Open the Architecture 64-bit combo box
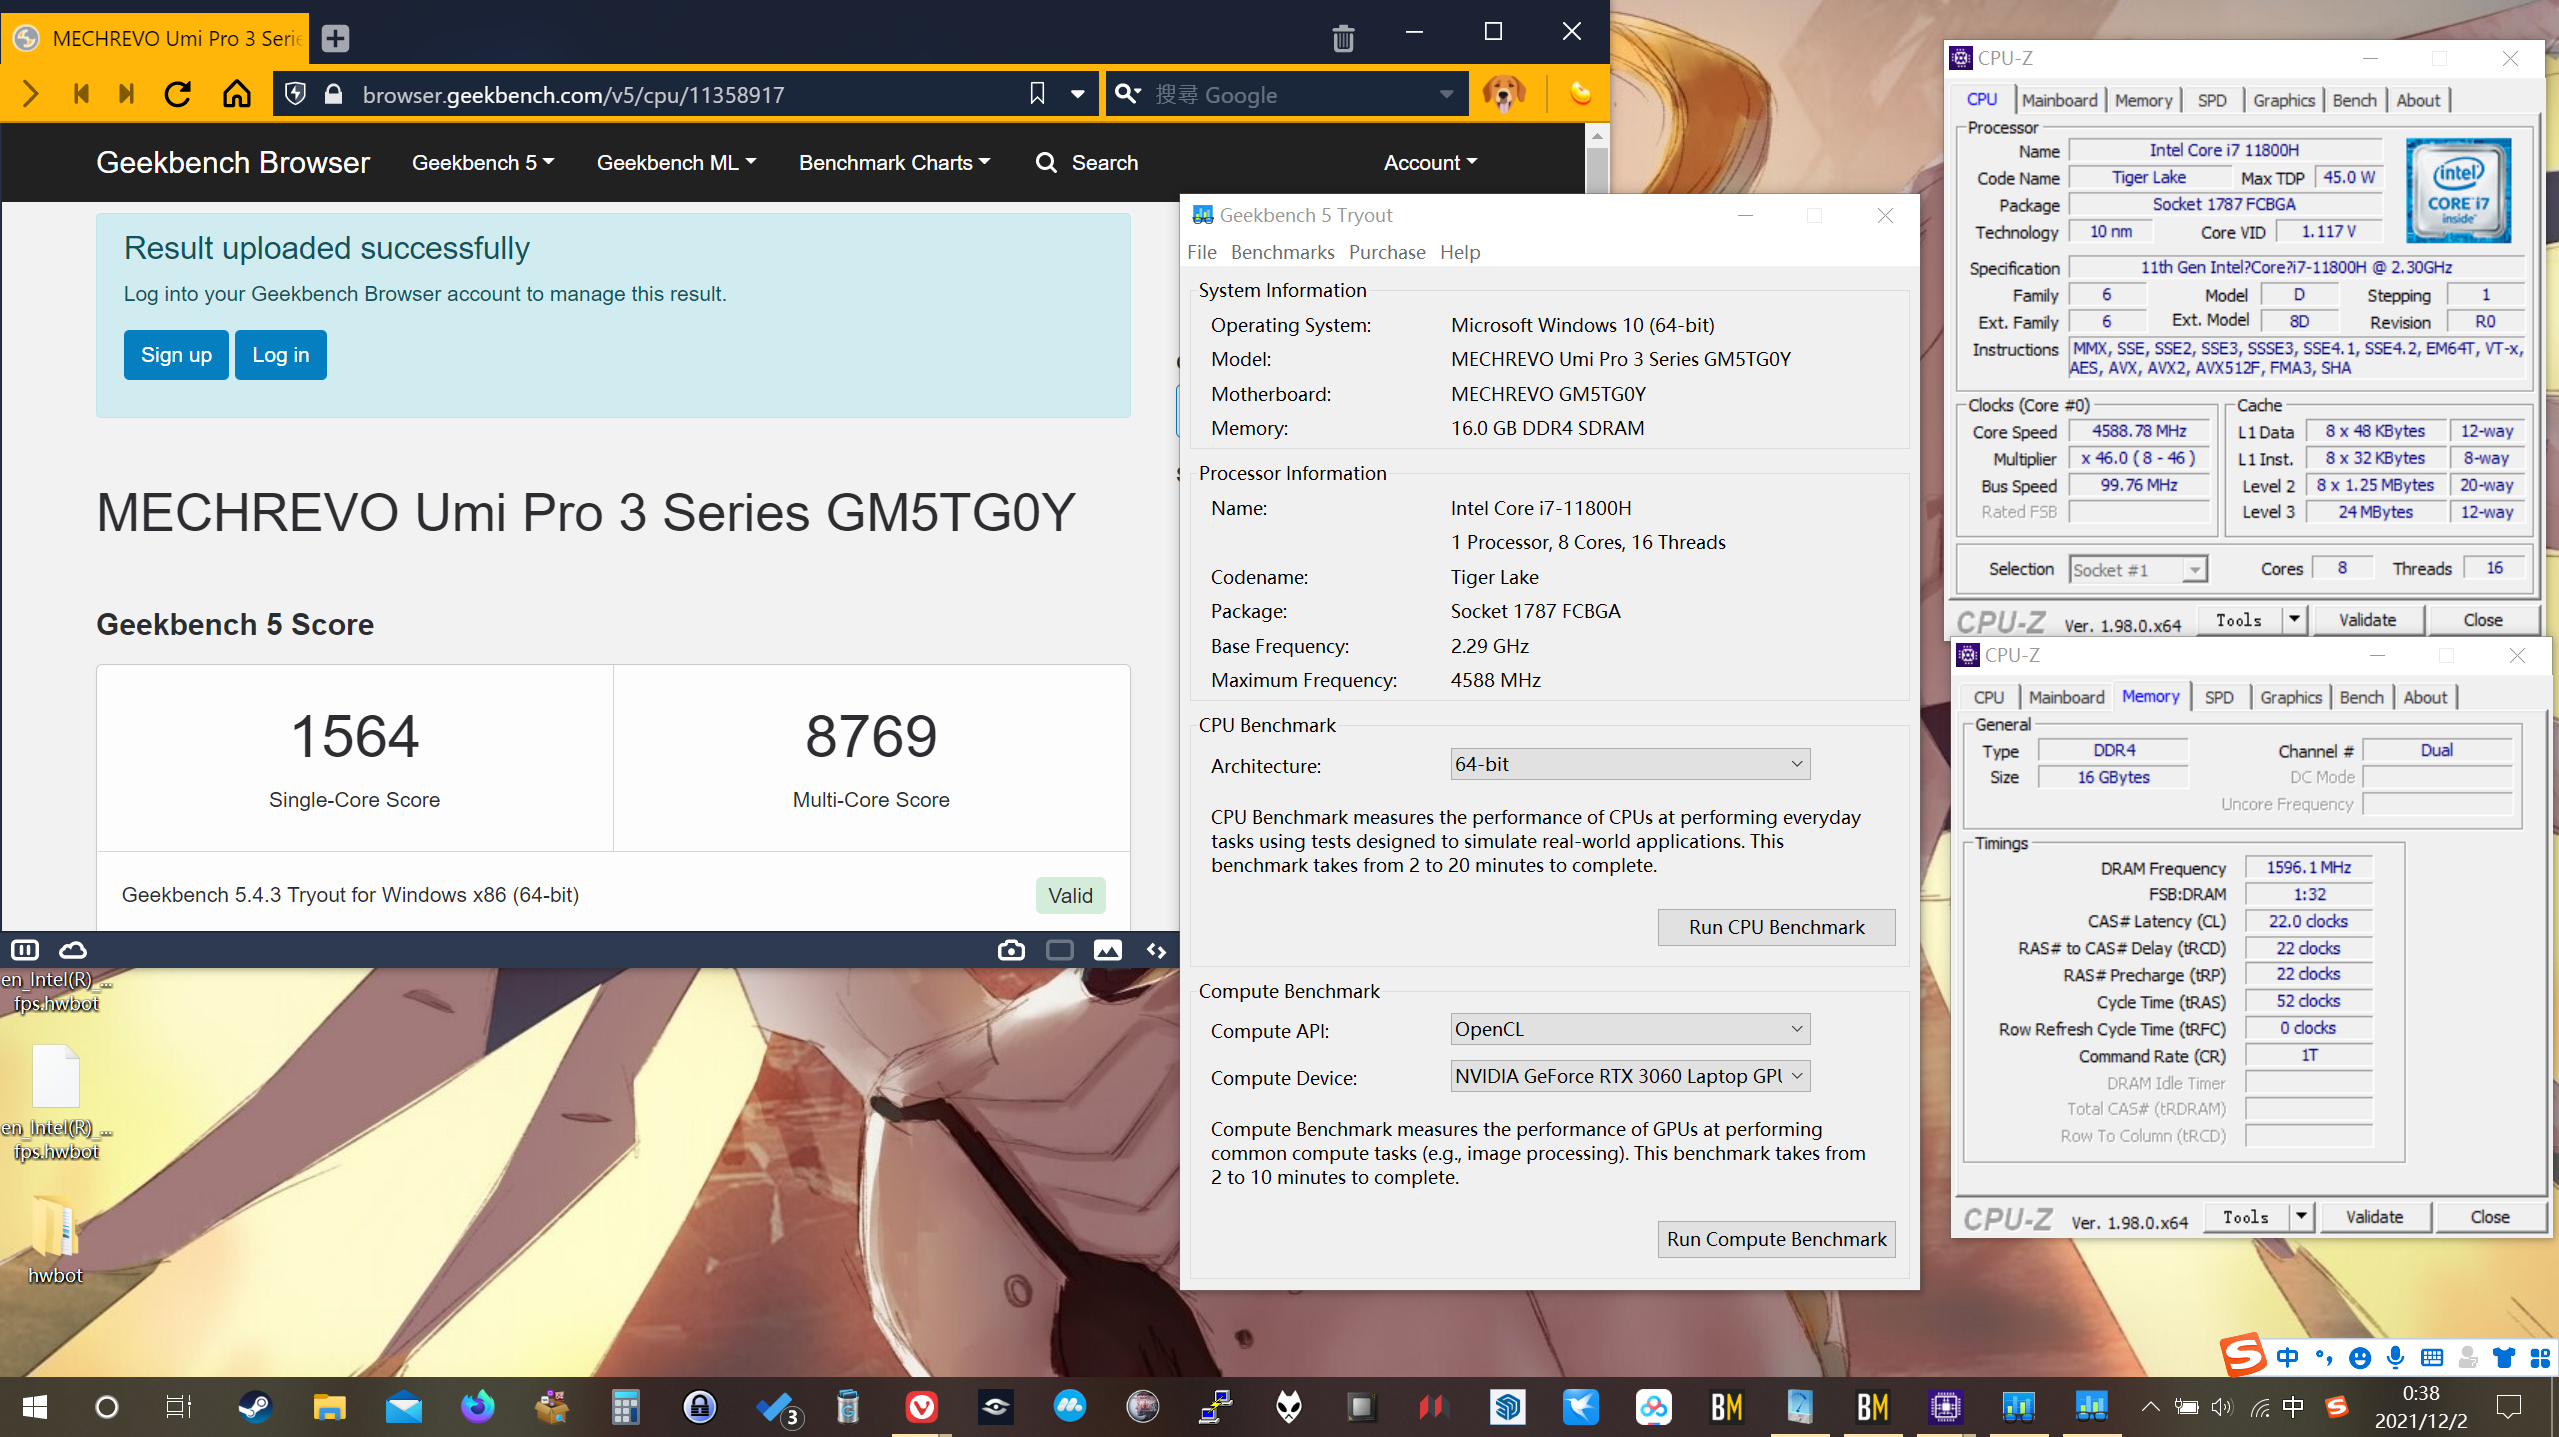The width and height of the screenshot is (2559, 1437). coord(1630,764)
